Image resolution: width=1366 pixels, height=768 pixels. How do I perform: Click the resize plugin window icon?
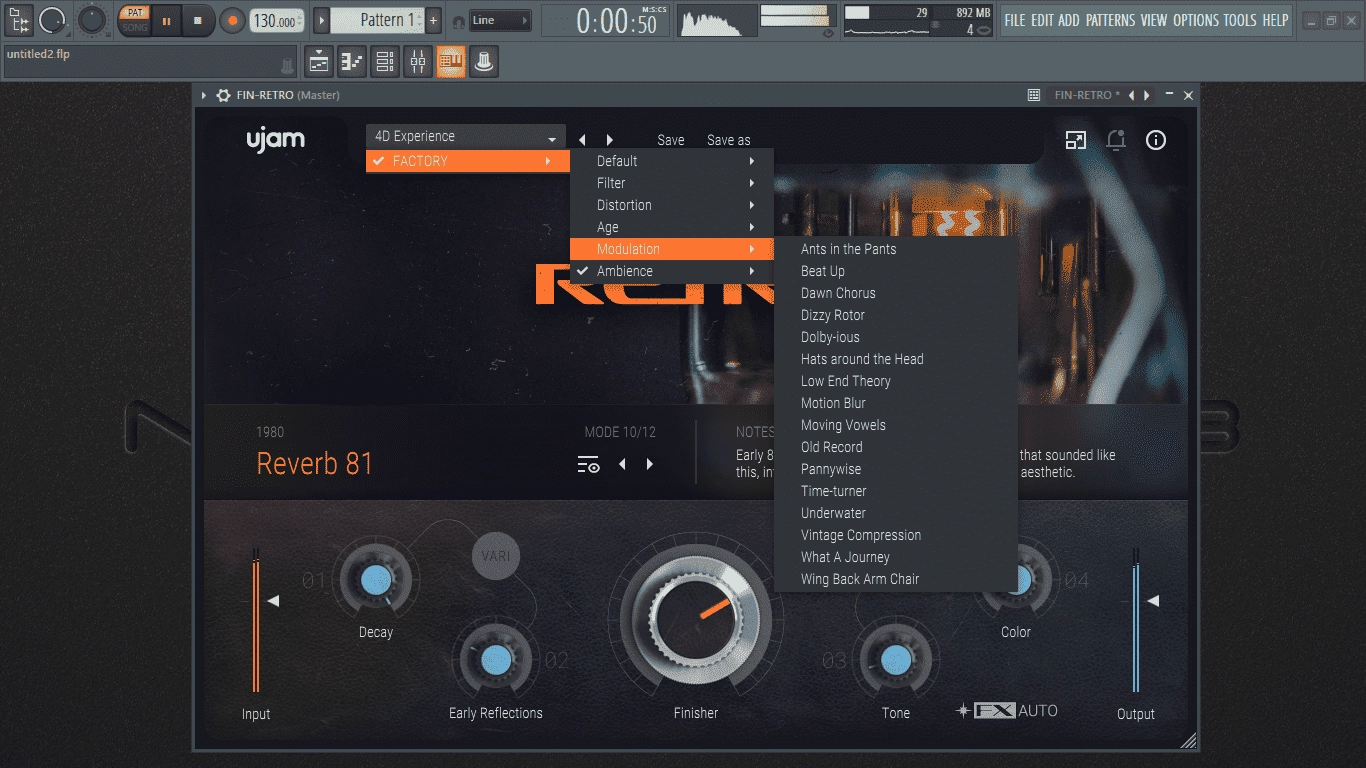[1076, 140]
